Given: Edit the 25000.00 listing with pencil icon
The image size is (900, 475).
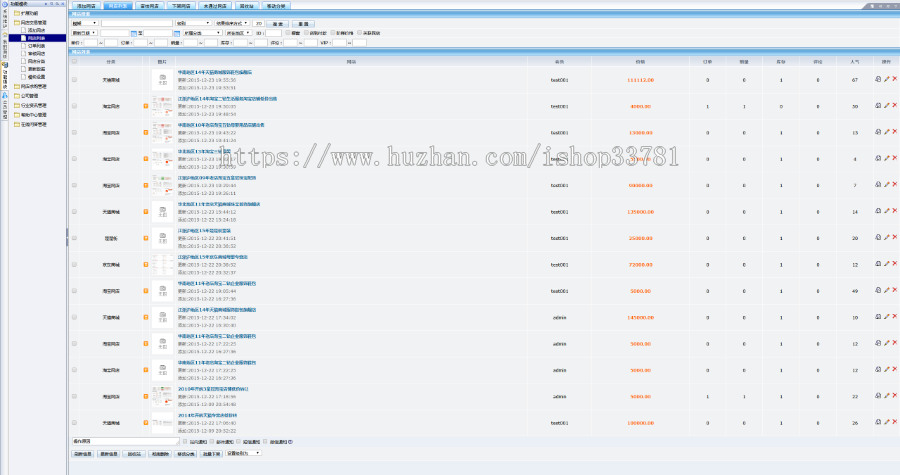Looking at the screenshot, I should [886, 238].
